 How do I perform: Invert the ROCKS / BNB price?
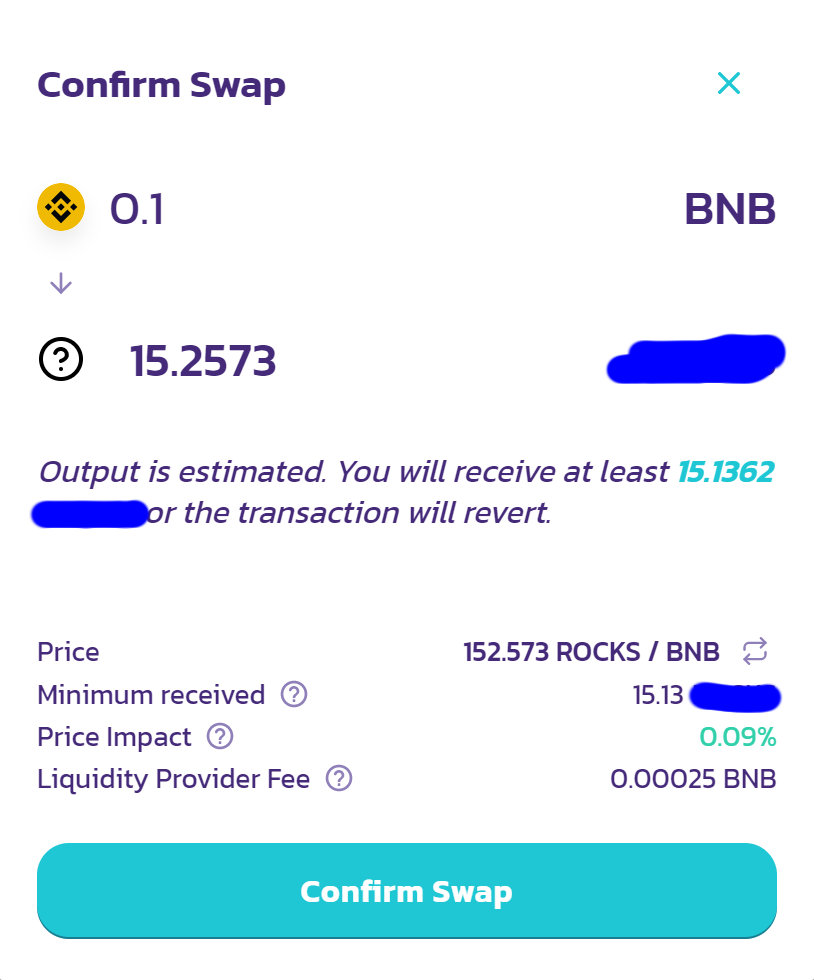[x=755, y=651]
